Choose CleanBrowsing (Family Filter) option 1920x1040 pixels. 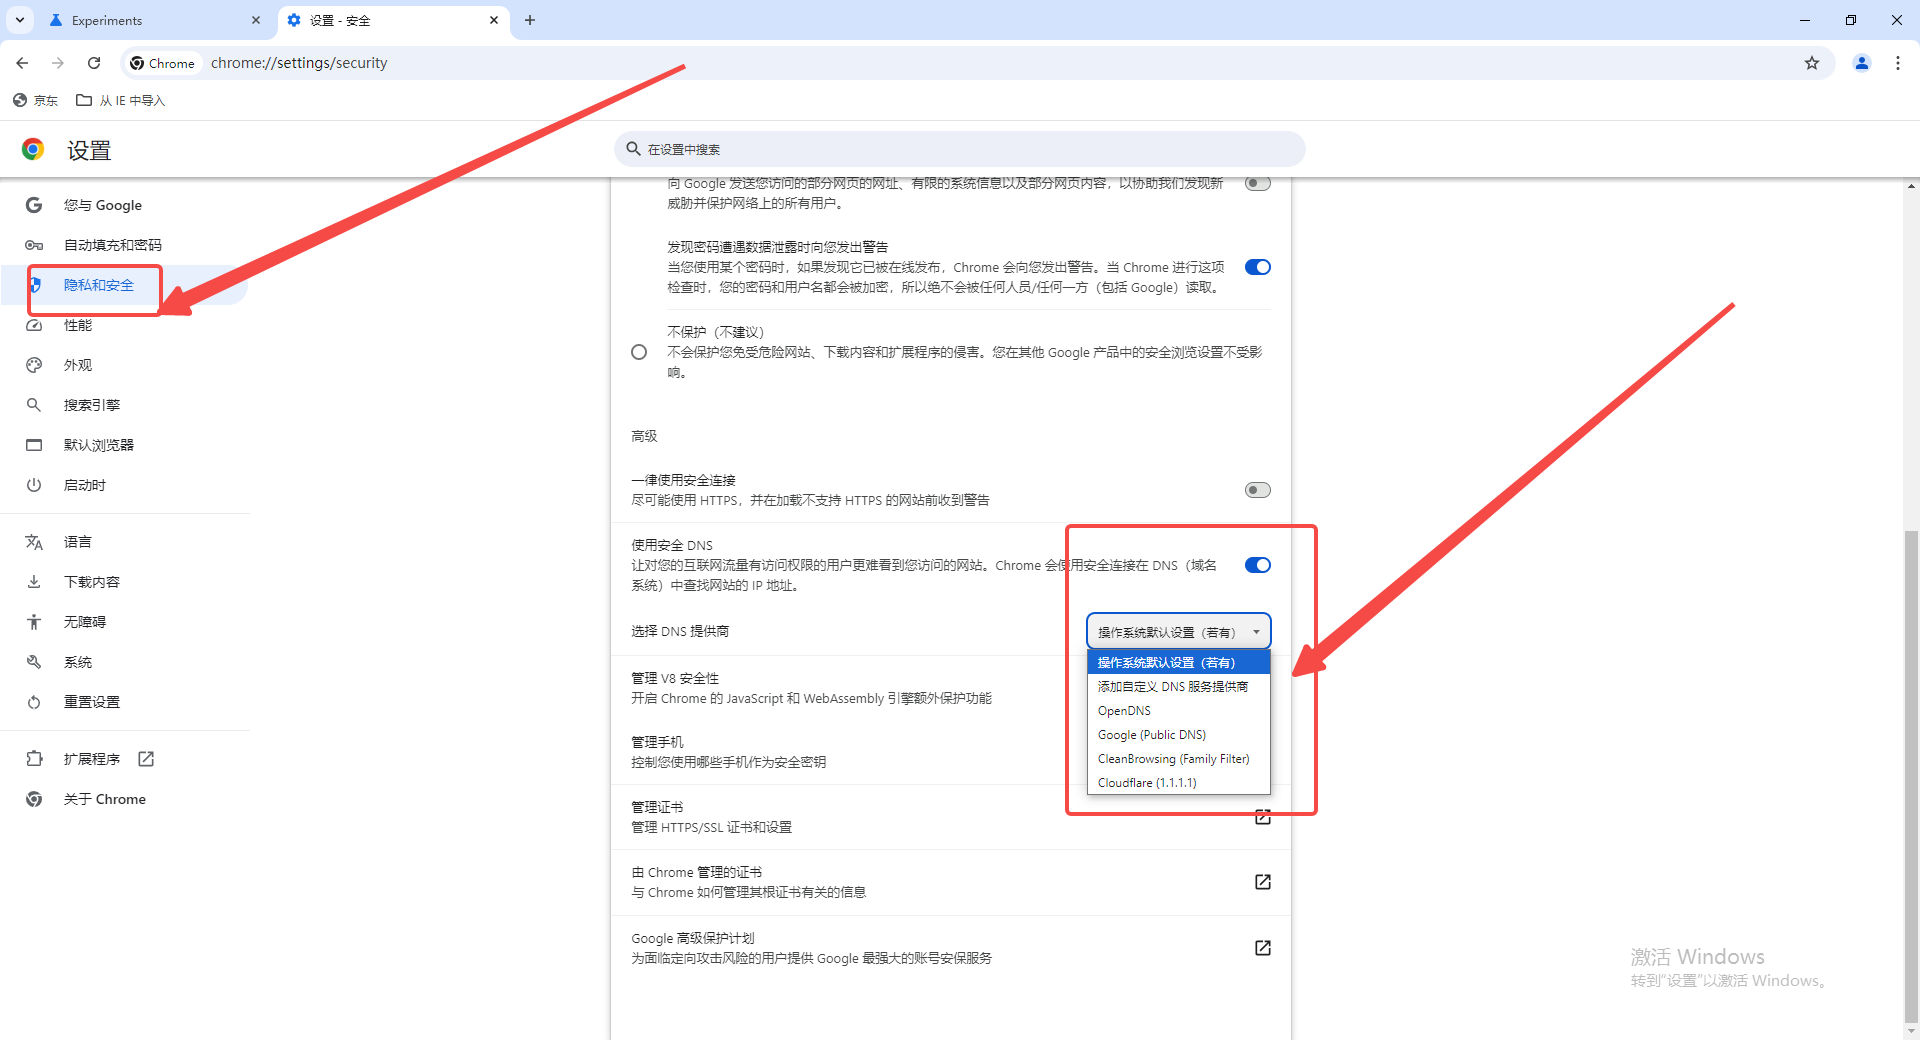click(1179, 758)
